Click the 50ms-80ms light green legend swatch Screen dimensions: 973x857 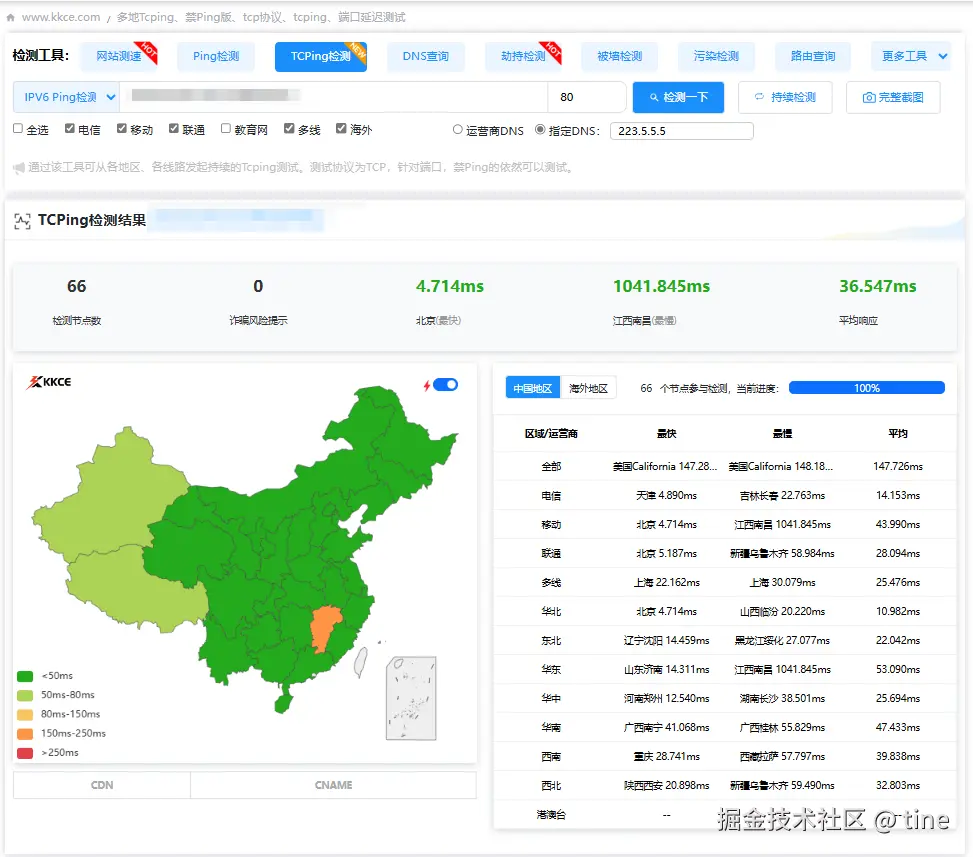point(25,695)
